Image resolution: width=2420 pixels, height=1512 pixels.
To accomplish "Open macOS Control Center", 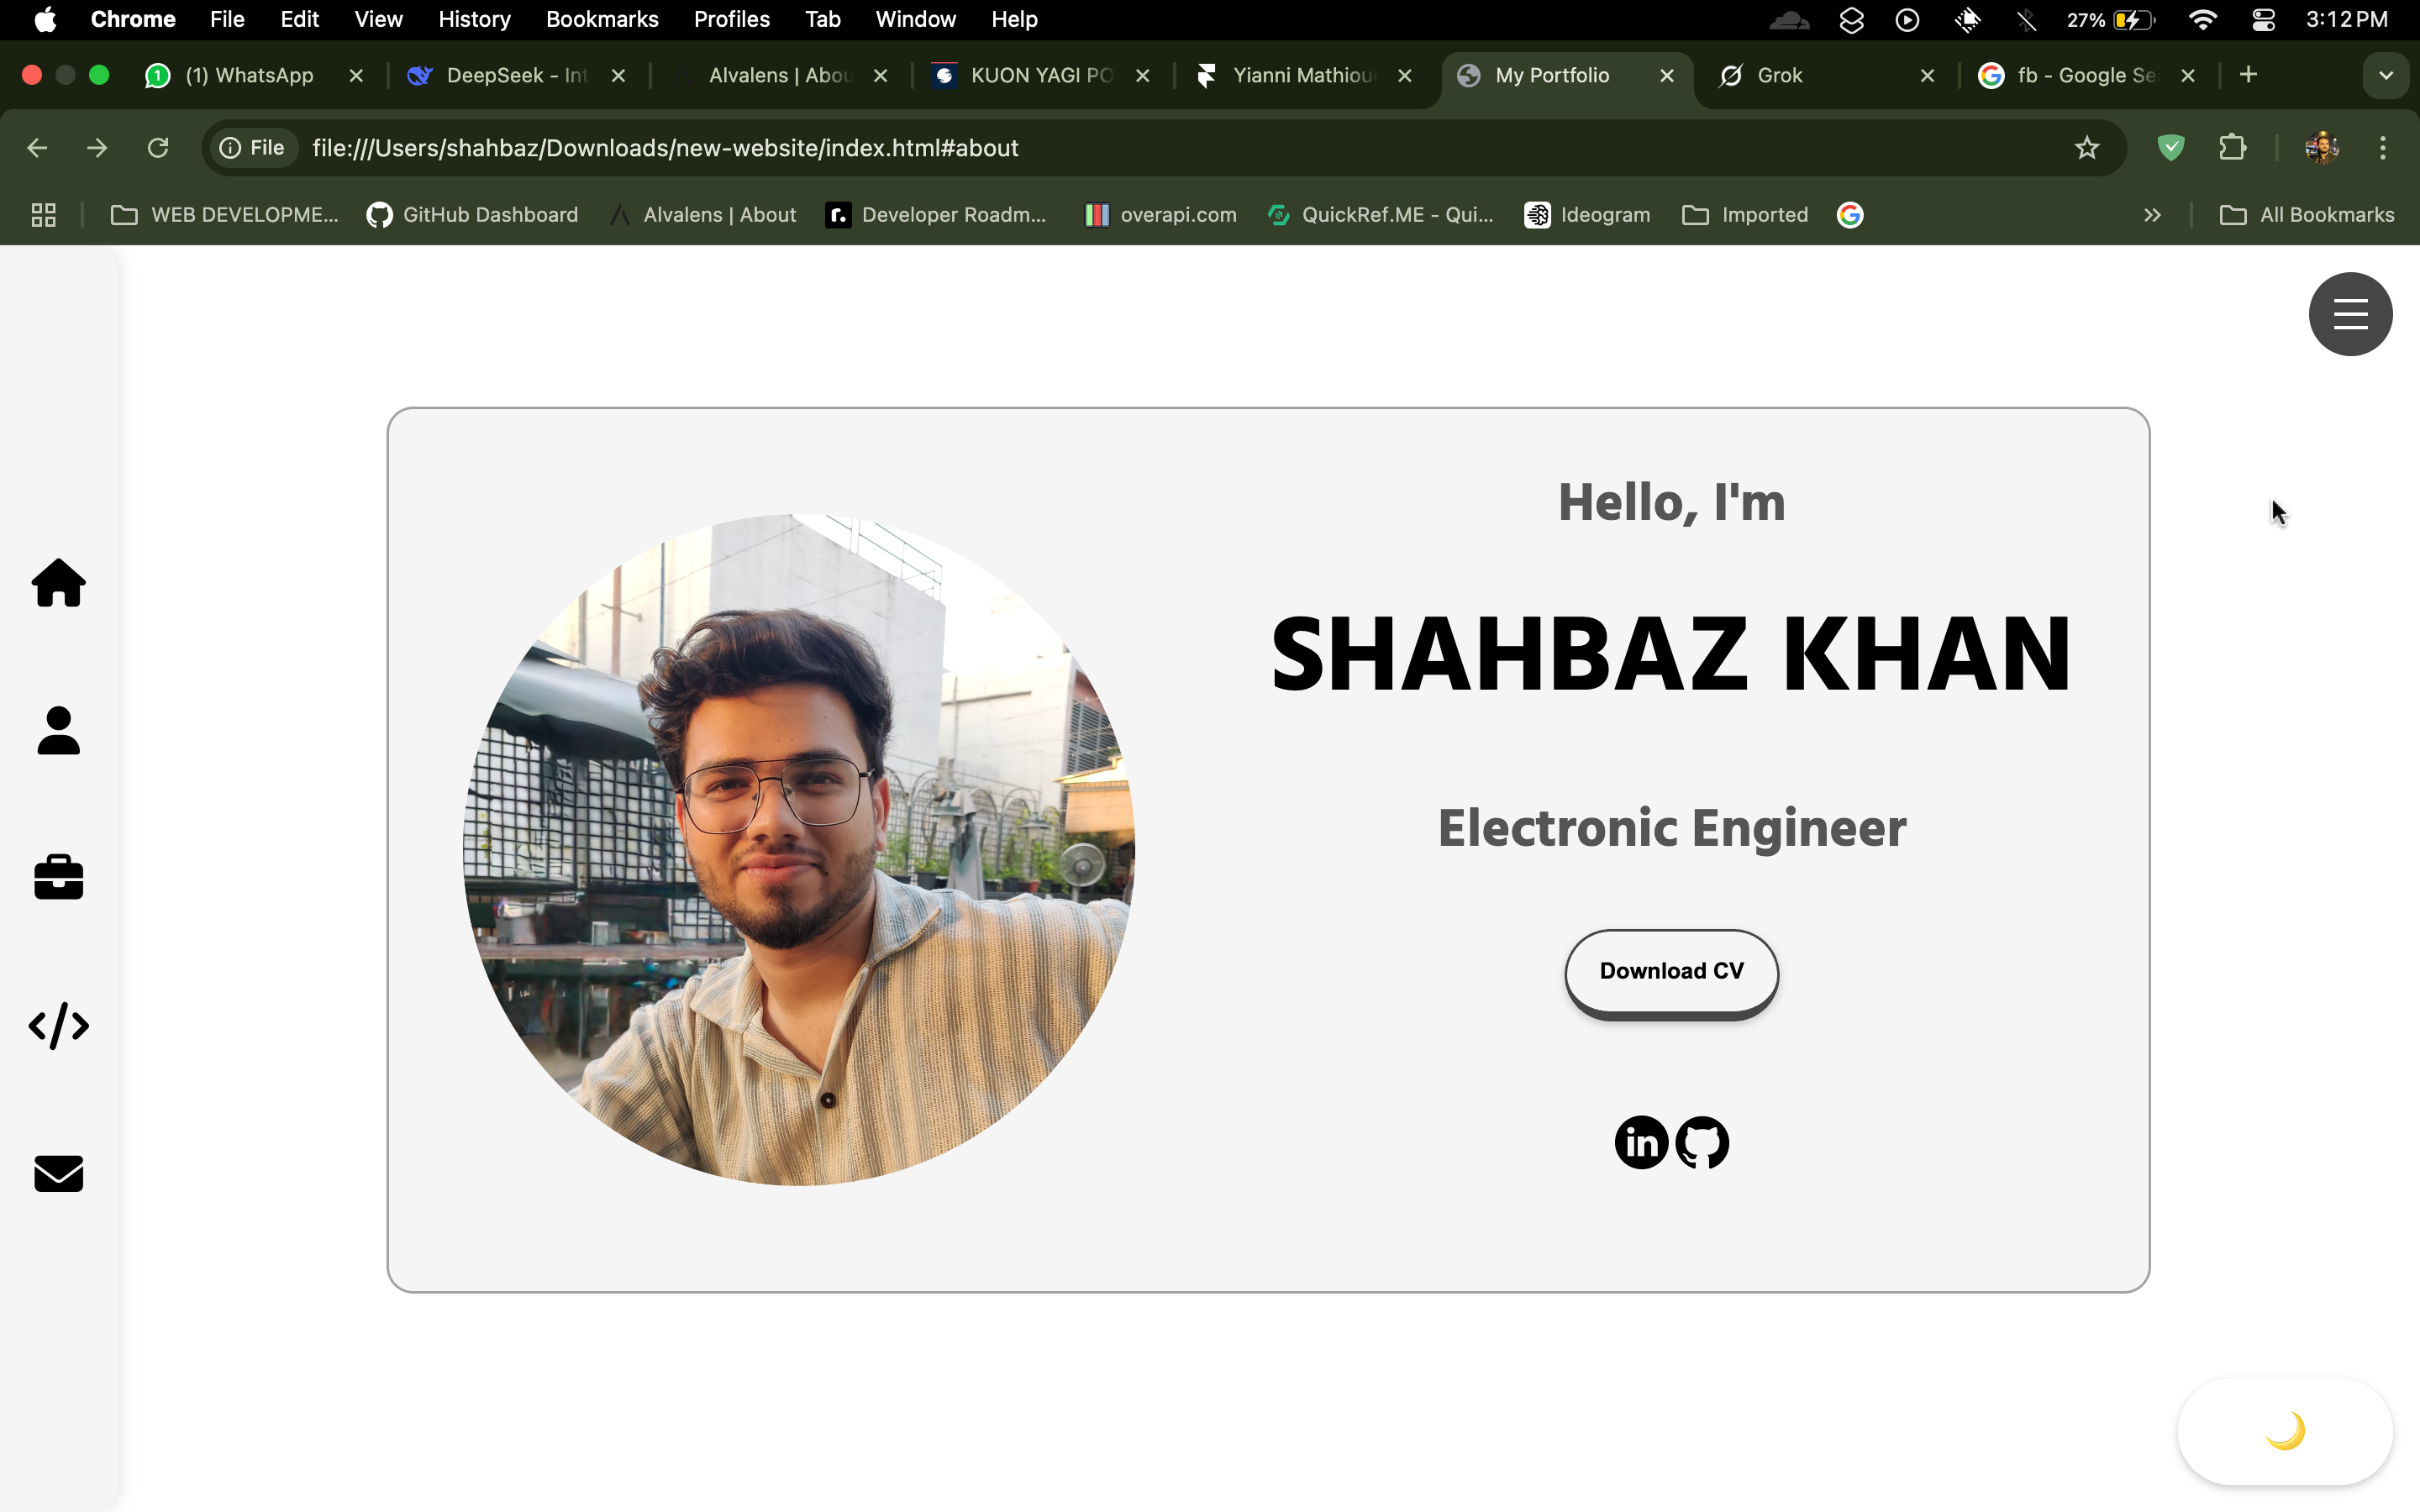I will (2263, 19).
